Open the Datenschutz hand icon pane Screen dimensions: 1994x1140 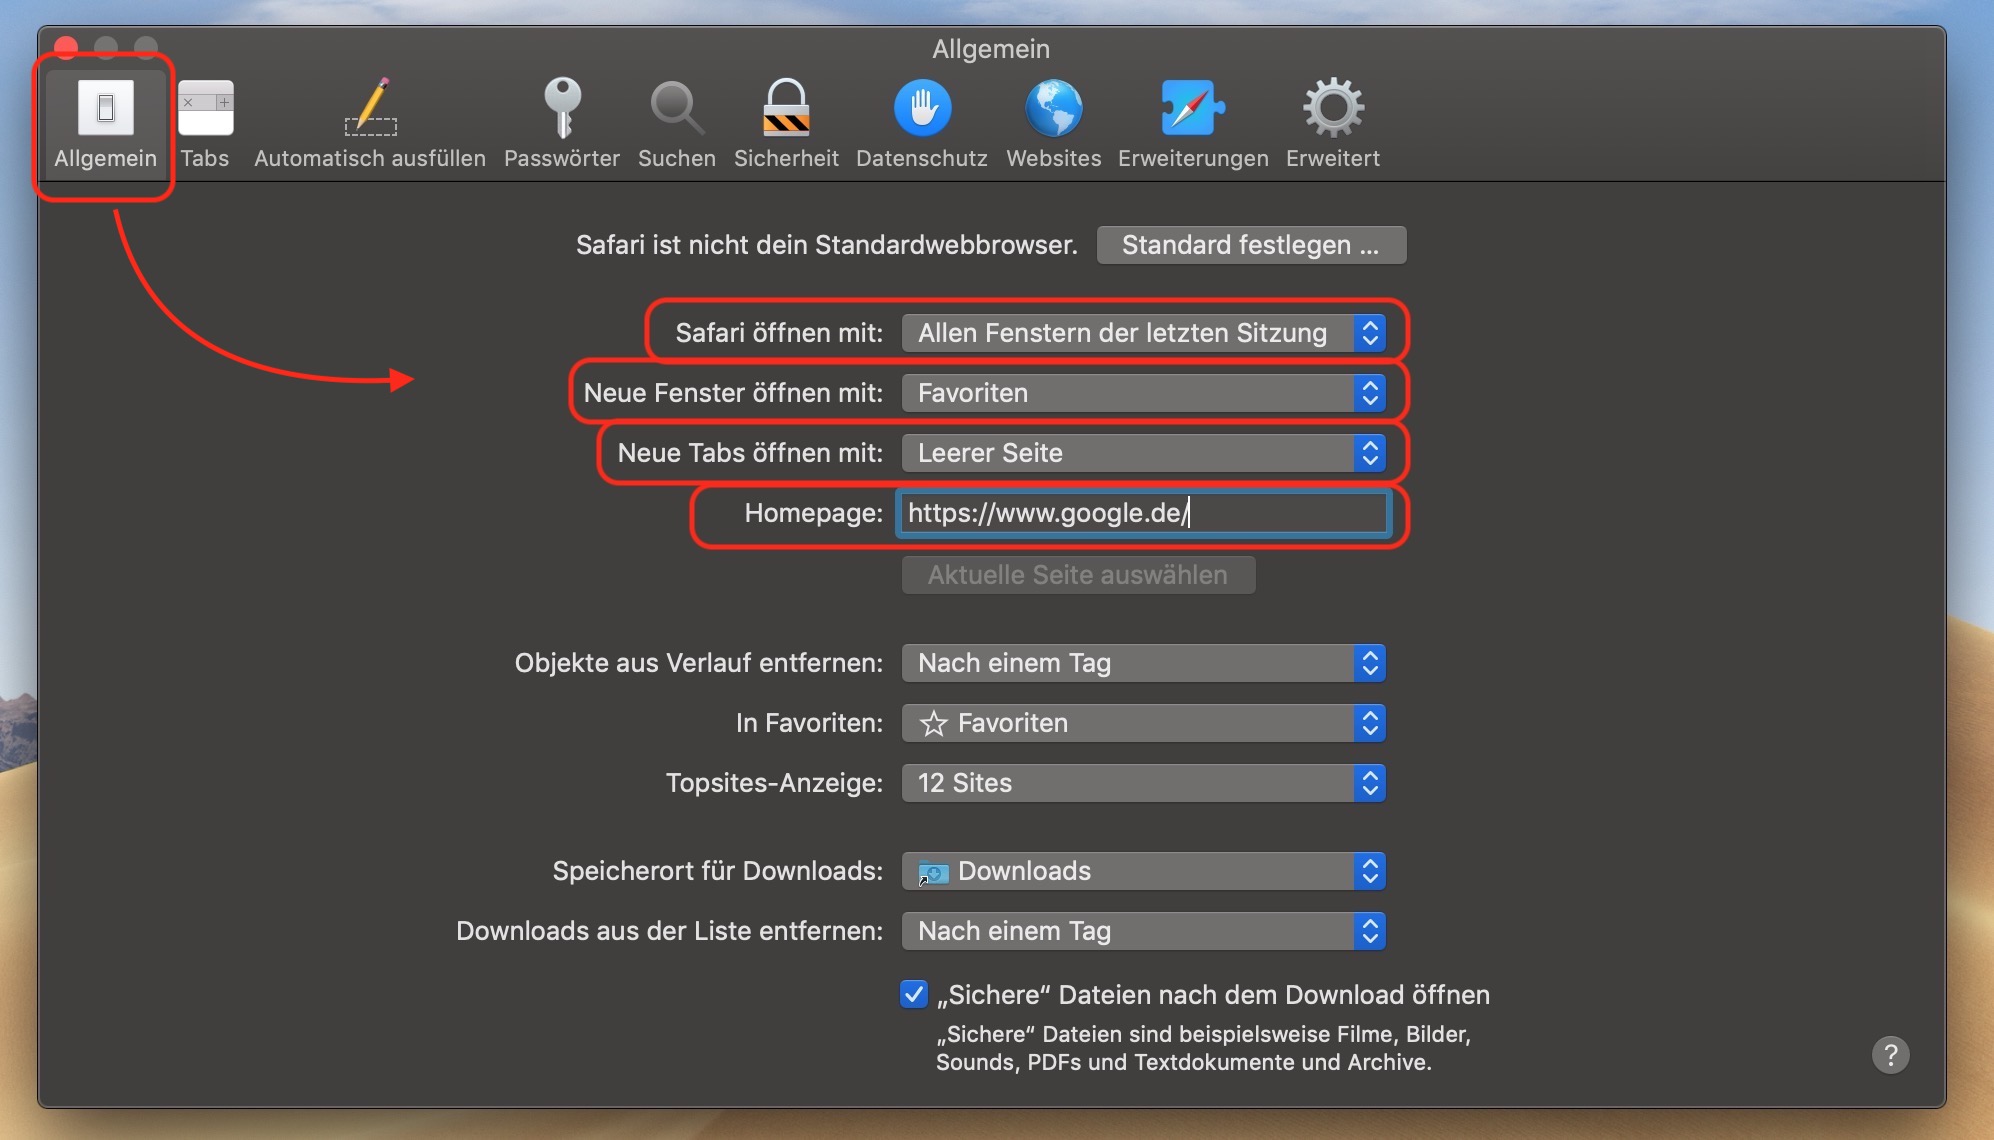921,122
